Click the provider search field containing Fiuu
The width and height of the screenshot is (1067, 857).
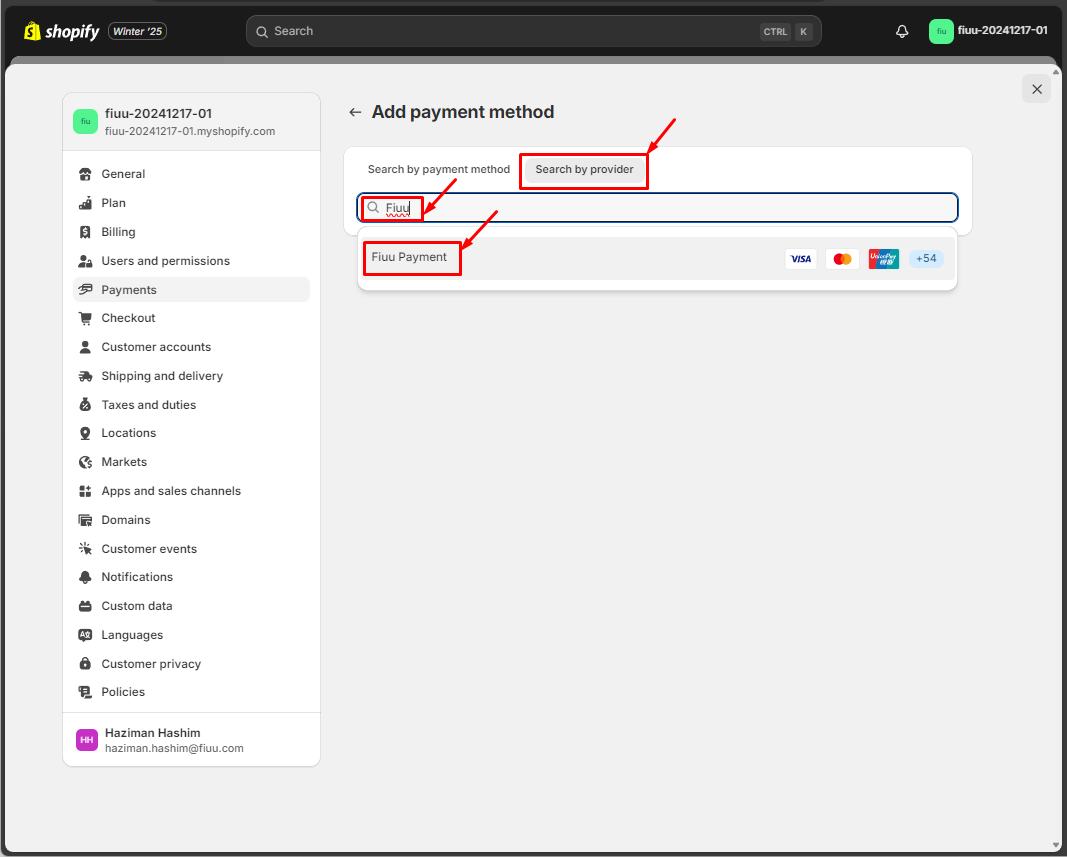pos(657,208)
